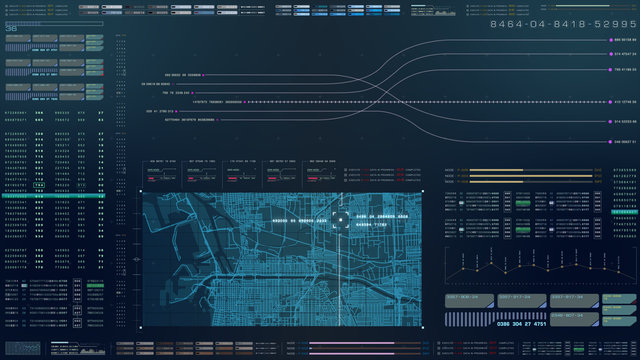Click the first yellow NODE progress bar

pyautogui.click(x=531, y=170)
